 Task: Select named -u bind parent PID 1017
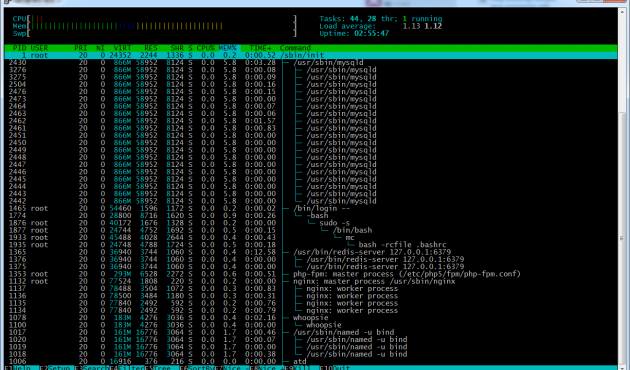tap(311, 332)
